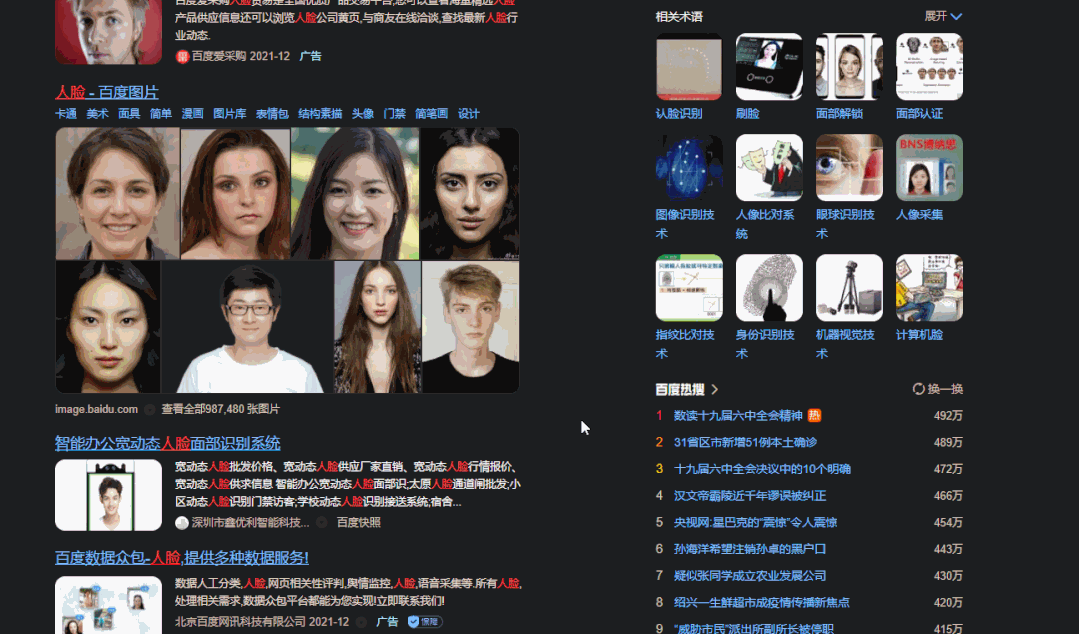Viewport: 1079px width, 634px height.
Task: Open the face recognition terminal product thumbnail
Action: tap(108, 495)
